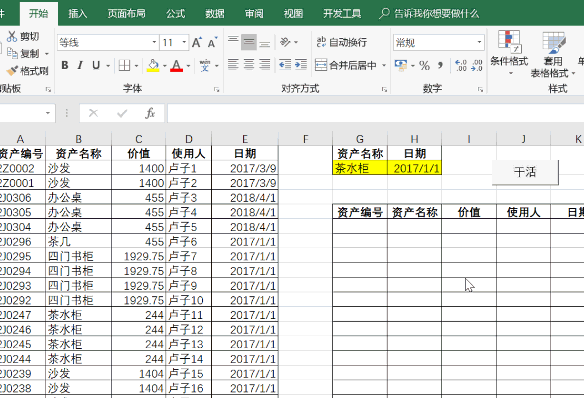Screen dimensions: 584x398
Task: Apply percent style
Action: pyautogui.click(x=424, y=66)
